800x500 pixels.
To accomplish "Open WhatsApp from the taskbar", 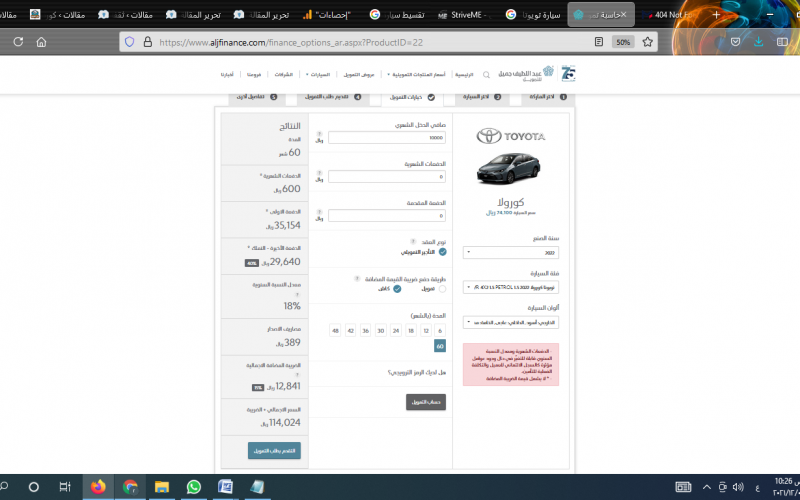I will pos(194,487).
